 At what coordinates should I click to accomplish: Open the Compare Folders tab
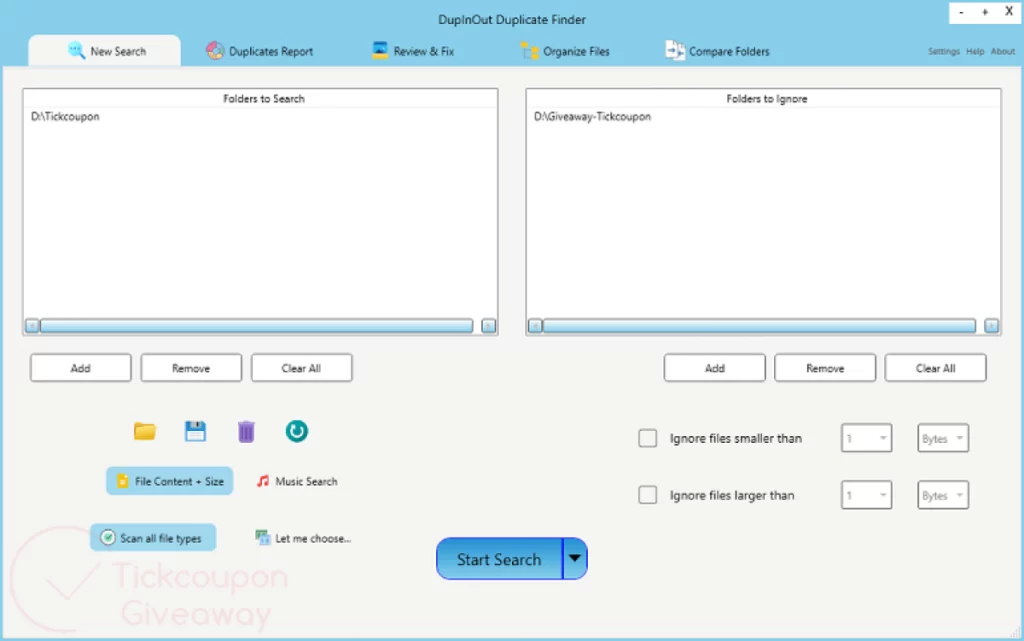717,51
